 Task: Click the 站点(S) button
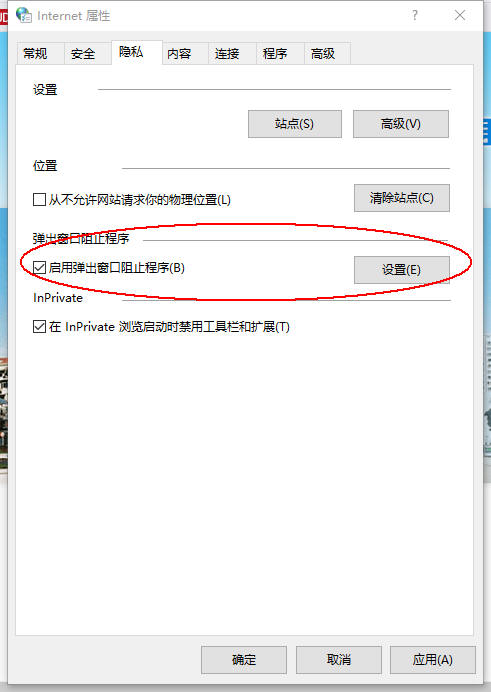point(295,124)
